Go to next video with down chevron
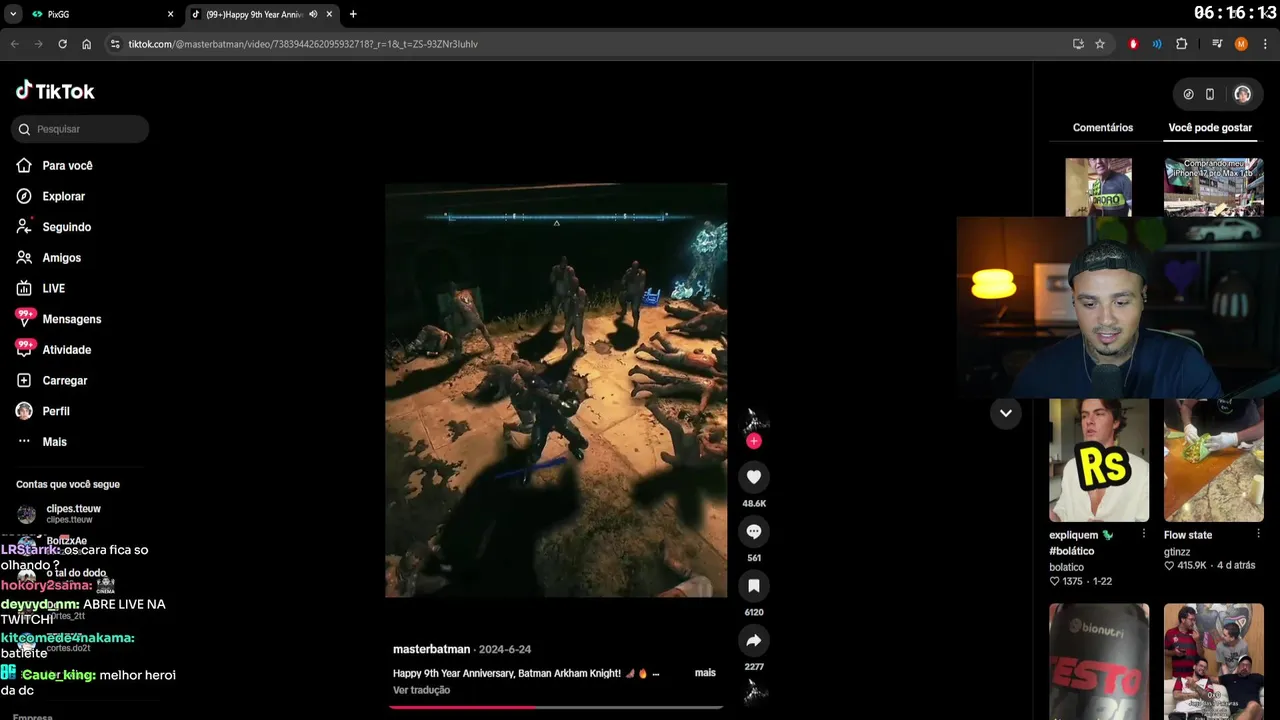1280x720 pixels. (x=1005, y=413)
